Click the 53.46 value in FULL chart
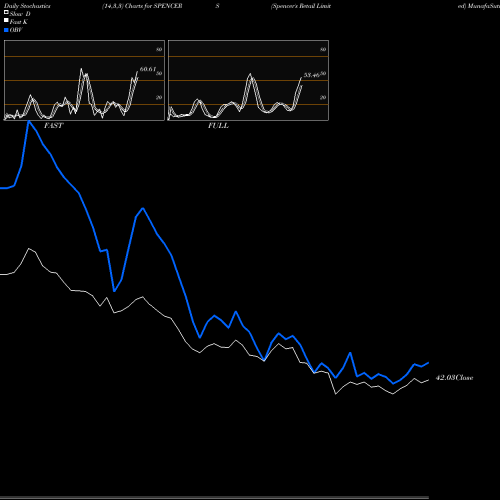 312,75
